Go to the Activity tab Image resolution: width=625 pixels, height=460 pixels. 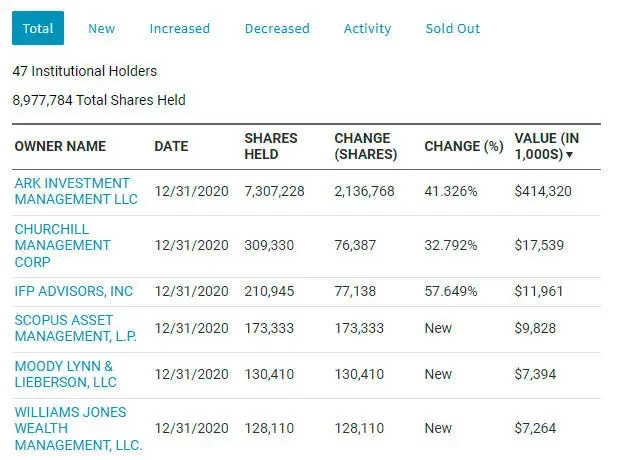[x=367, y=28]
